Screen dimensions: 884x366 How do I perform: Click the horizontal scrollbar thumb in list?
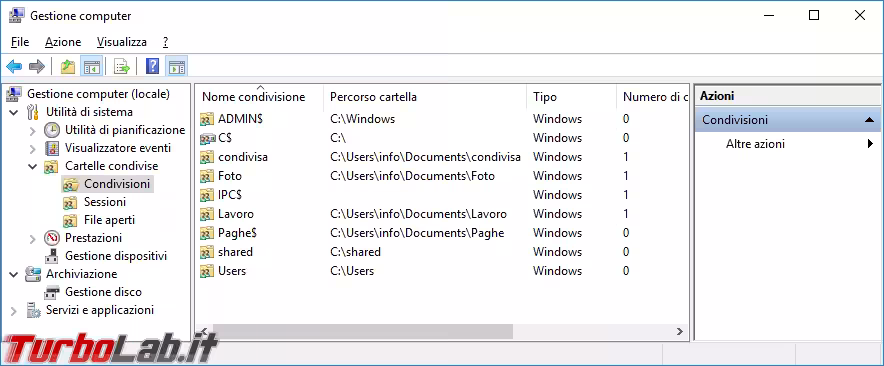(x=363, y=332)
